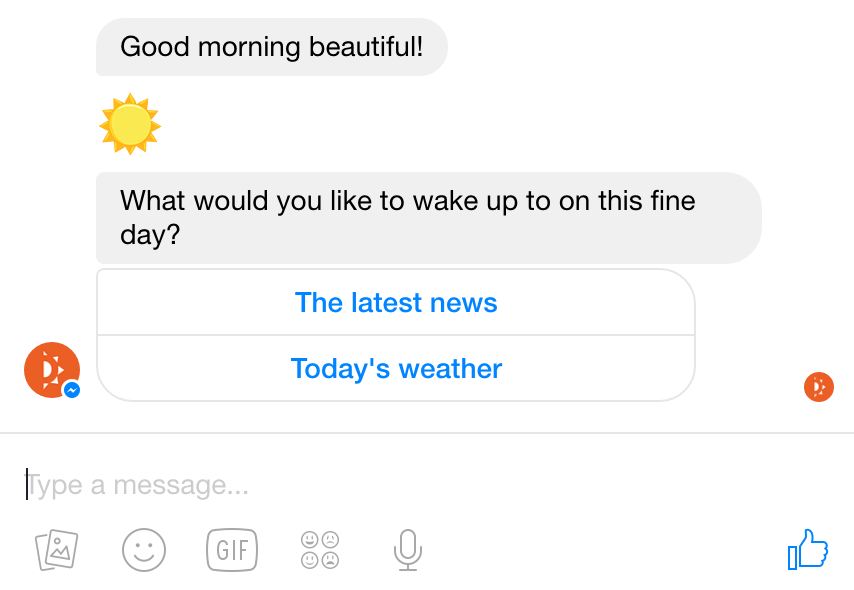The height and width of the screenshot is (590, 854).
Task: Tap the GIF label inside its rounded frame
Action: tap(231, 550)
